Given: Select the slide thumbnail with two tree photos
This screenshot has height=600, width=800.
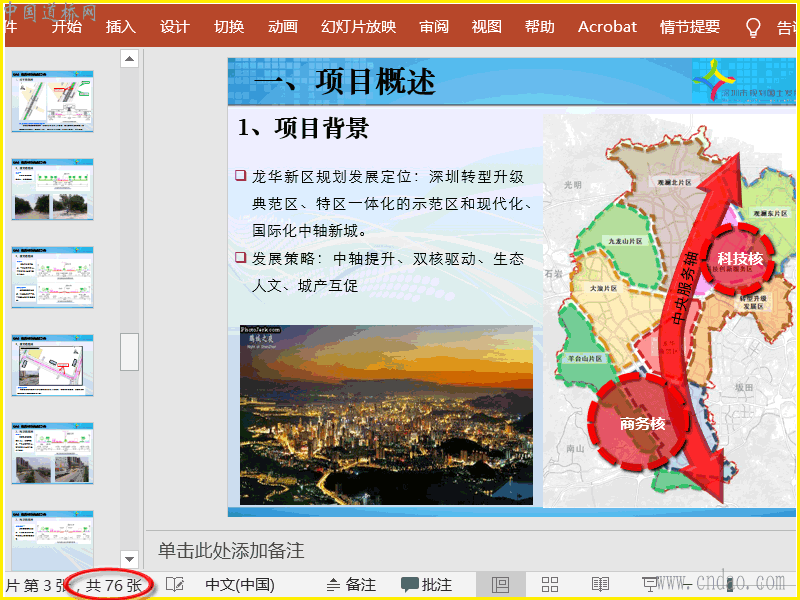Looking at the screenshot, I should coord(53,189).
